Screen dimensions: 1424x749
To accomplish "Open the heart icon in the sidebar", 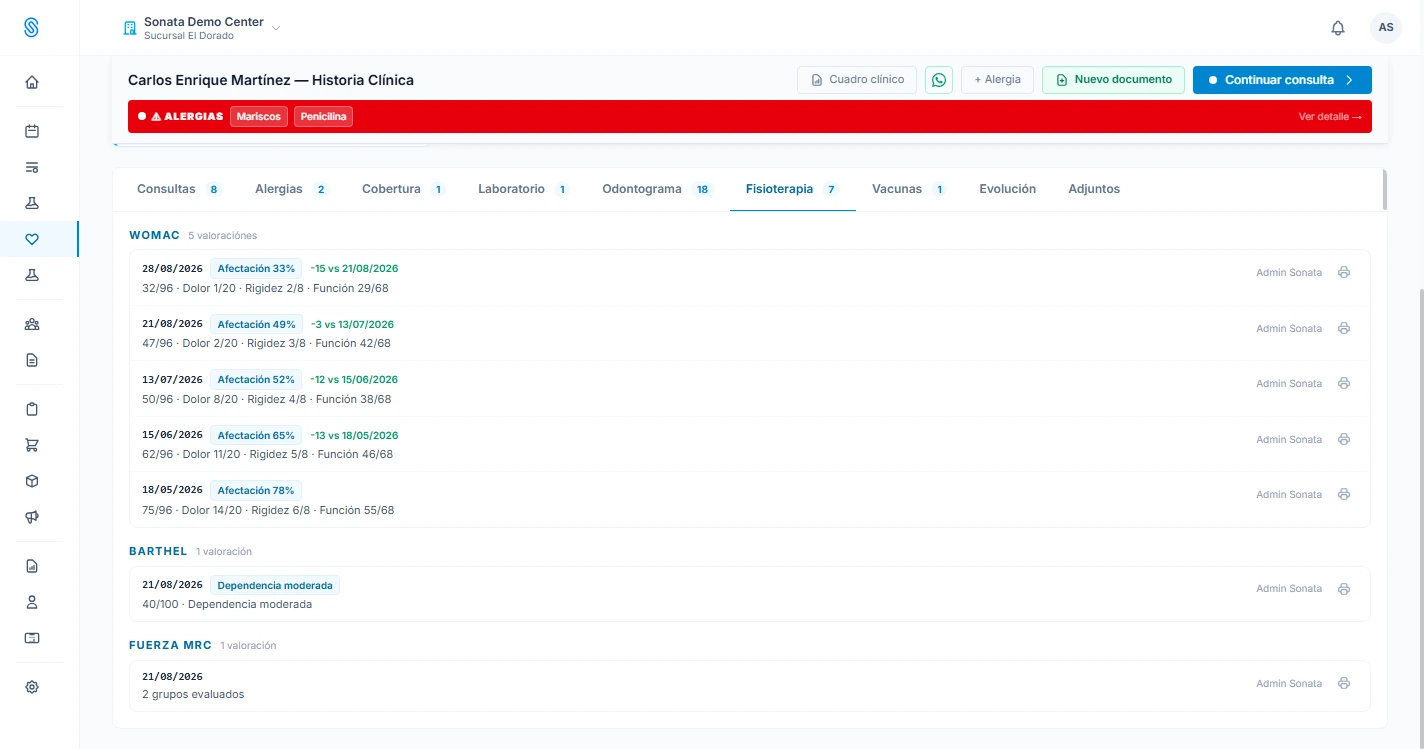I will 32,239.
